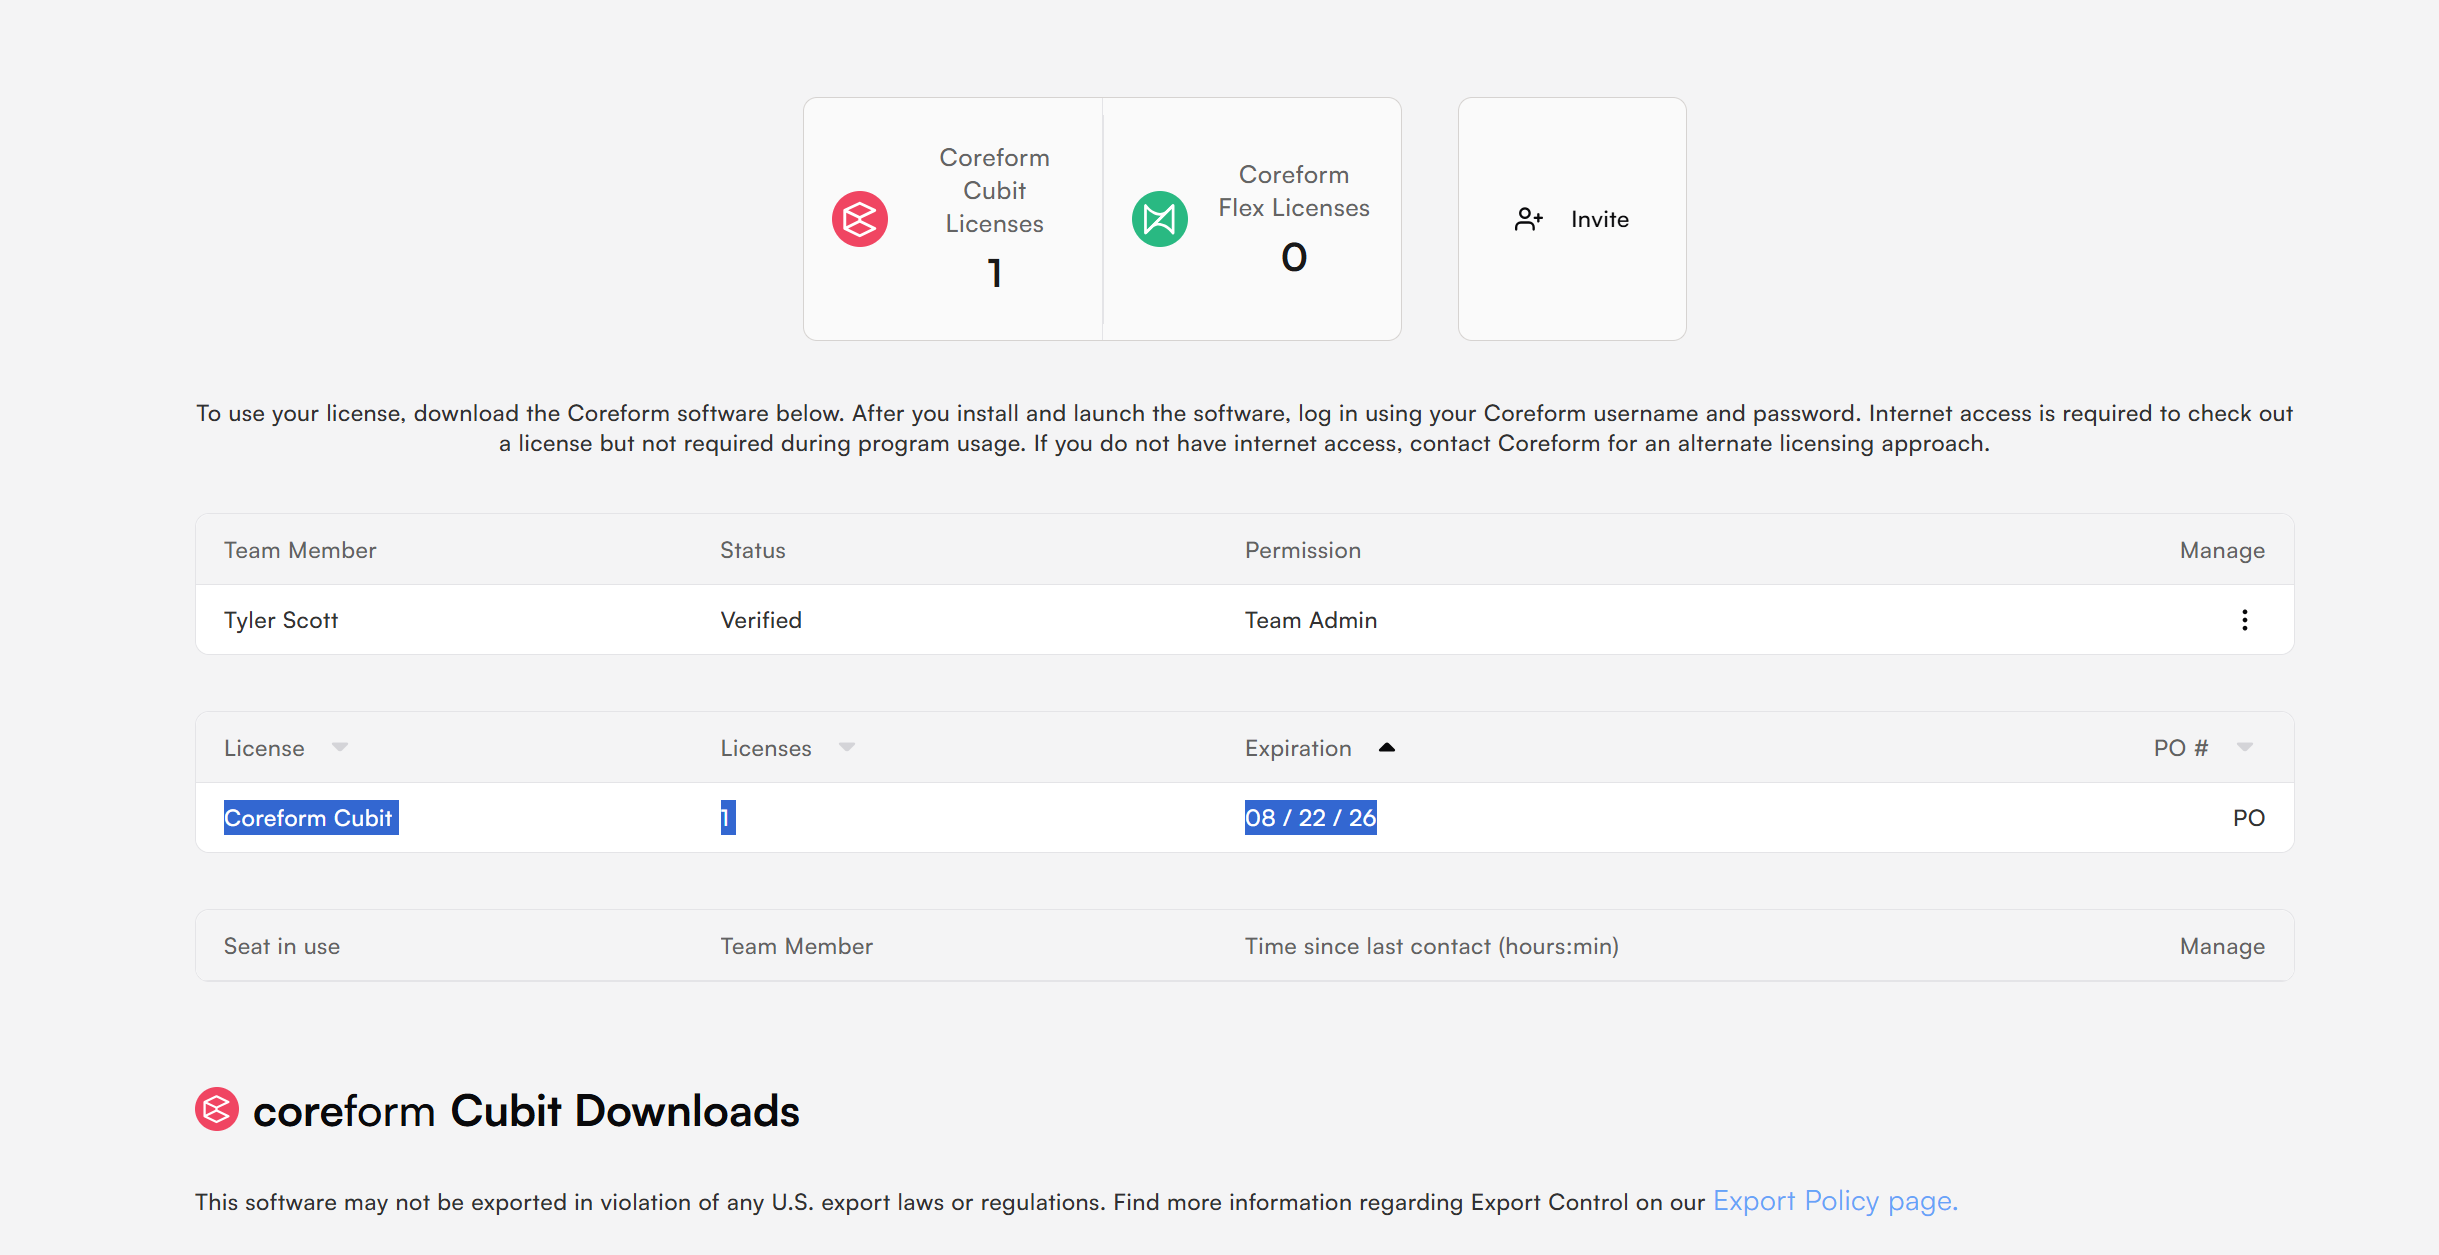This screenshot has height=1255, width=2439.
Task: Click Time since last contact header
Action: pyautogui.click(x=1432, y=946)
